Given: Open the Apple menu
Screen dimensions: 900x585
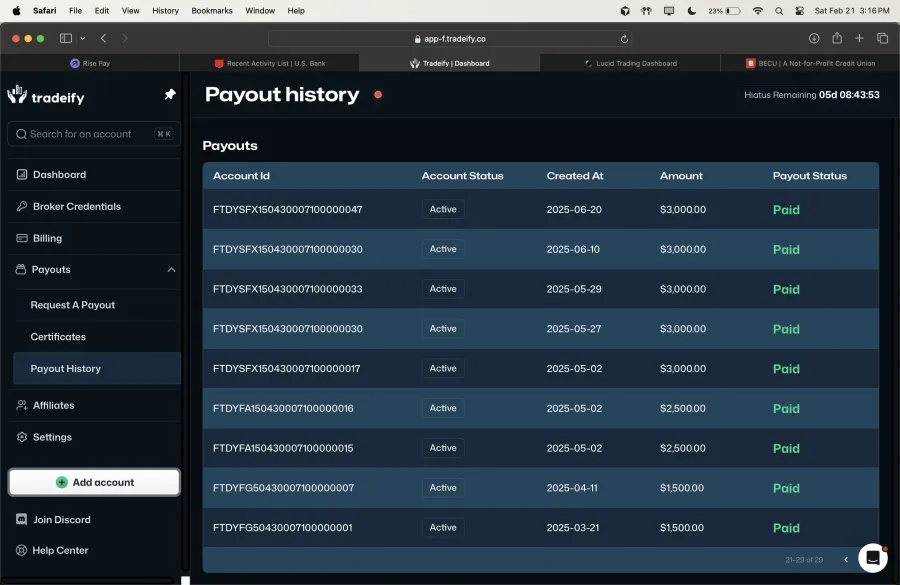Looking at the screenshot, I should [x=17, y=10].
